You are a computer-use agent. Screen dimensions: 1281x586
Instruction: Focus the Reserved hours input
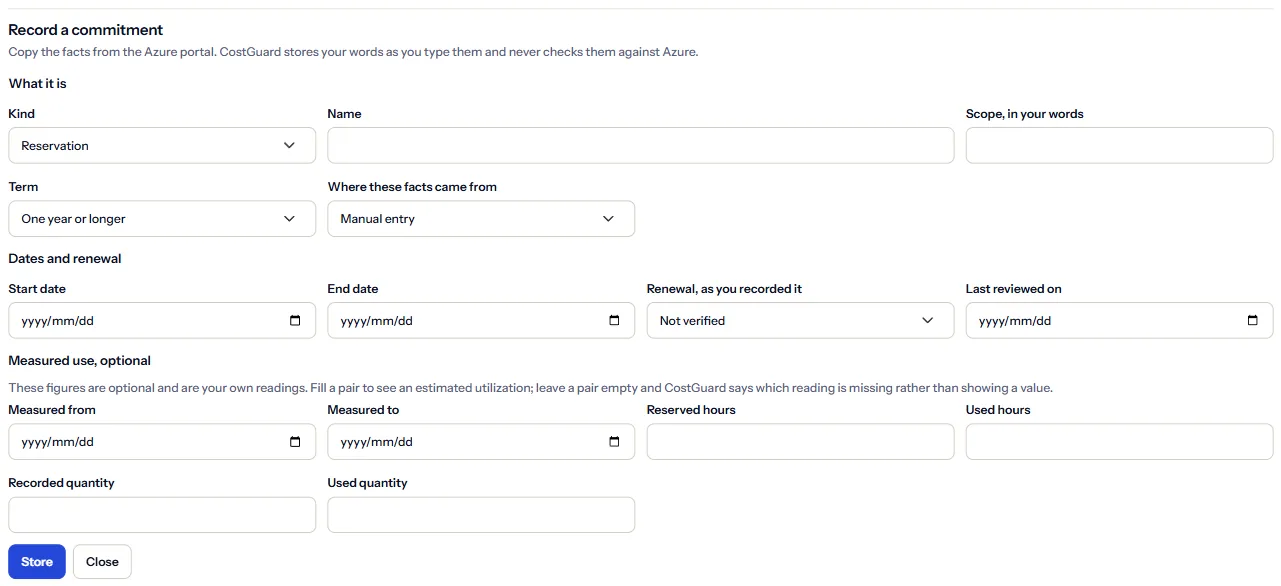point(800,442)
